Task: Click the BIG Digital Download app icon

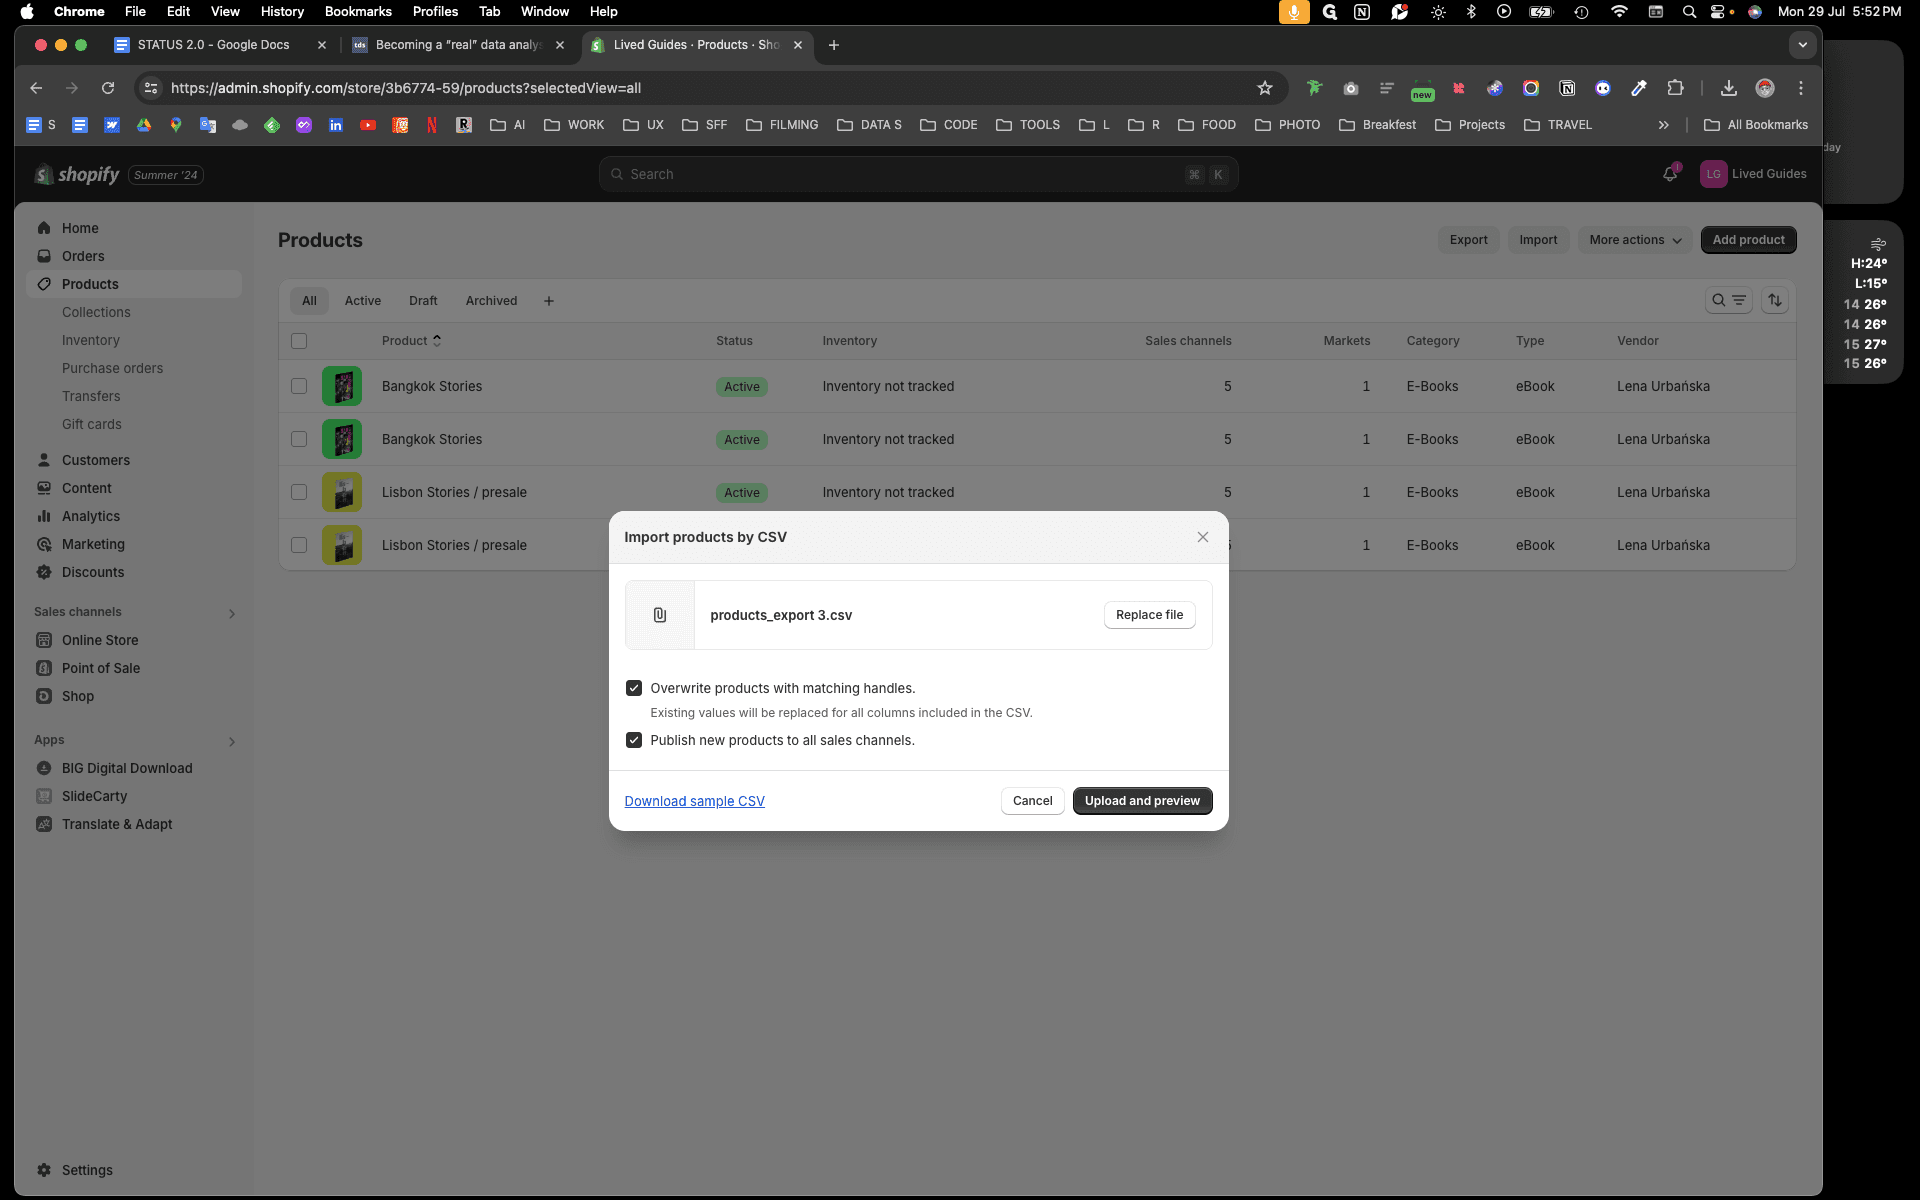Action: 44,768
